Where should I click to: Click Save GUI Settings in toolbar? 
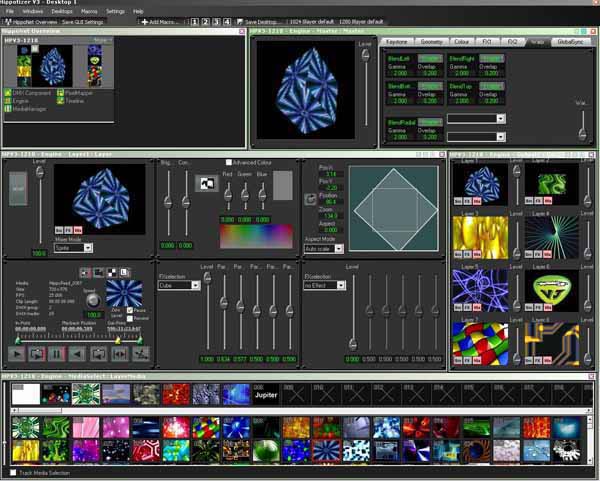pyautogui.click(x=83, y=22)
